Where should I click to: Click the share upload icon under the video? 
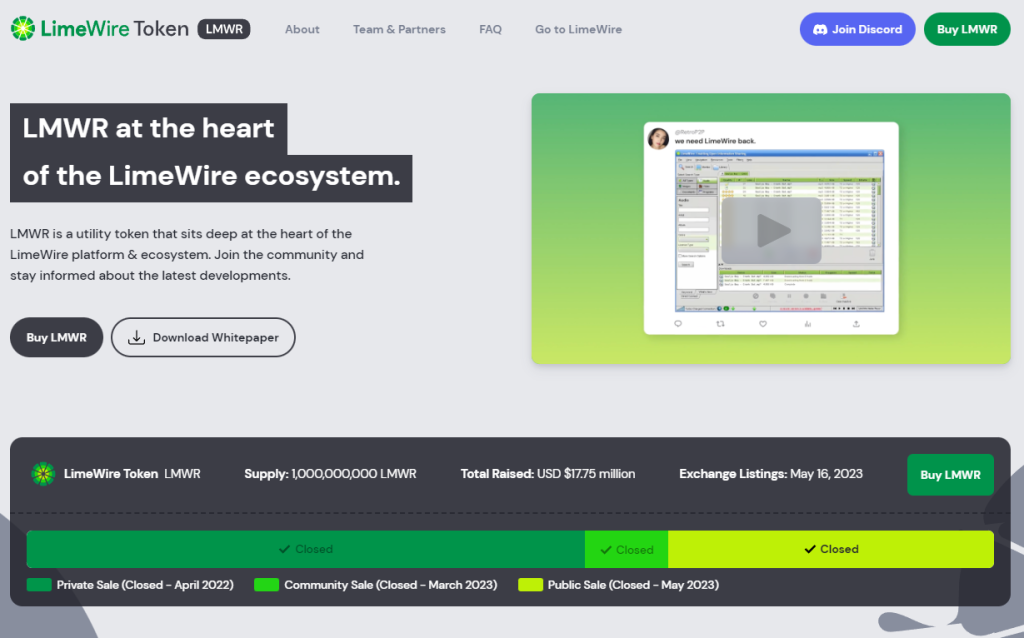click(x=856, y=323)
